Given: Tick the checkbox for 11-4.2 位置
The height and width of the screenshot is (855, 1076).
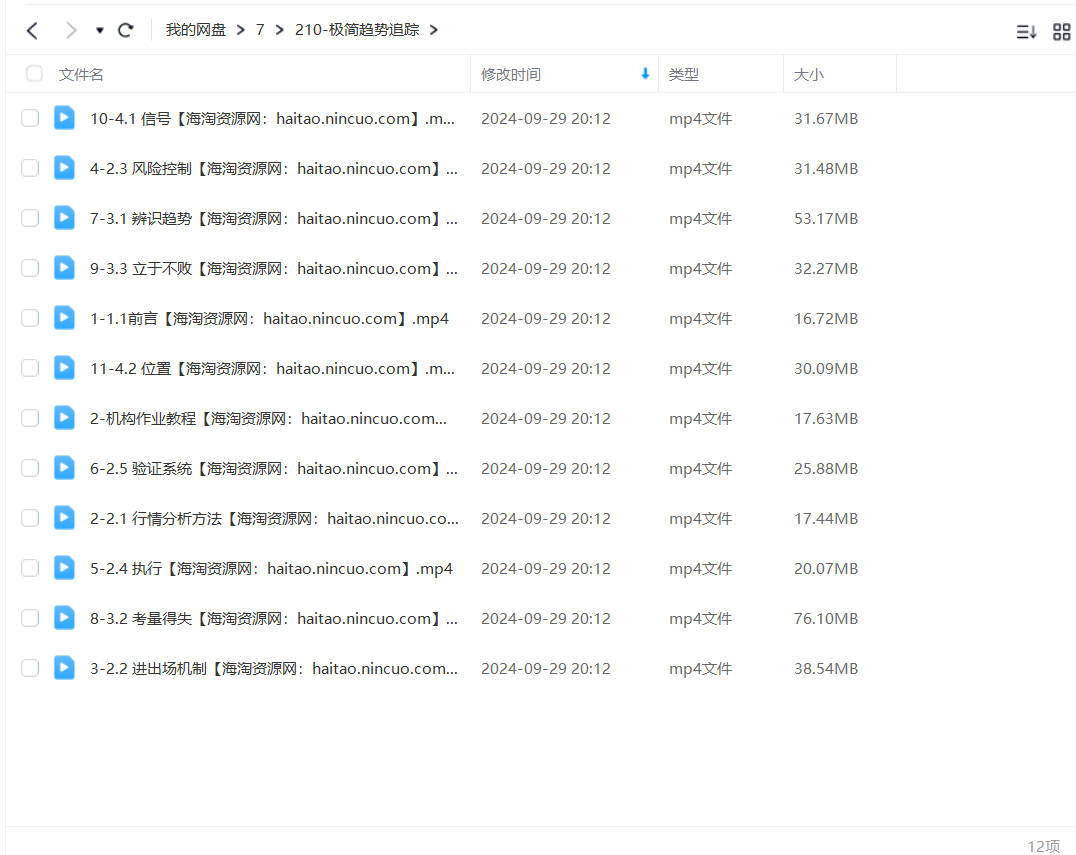Looking at the screenshot, I should click(x=30, y=368).
